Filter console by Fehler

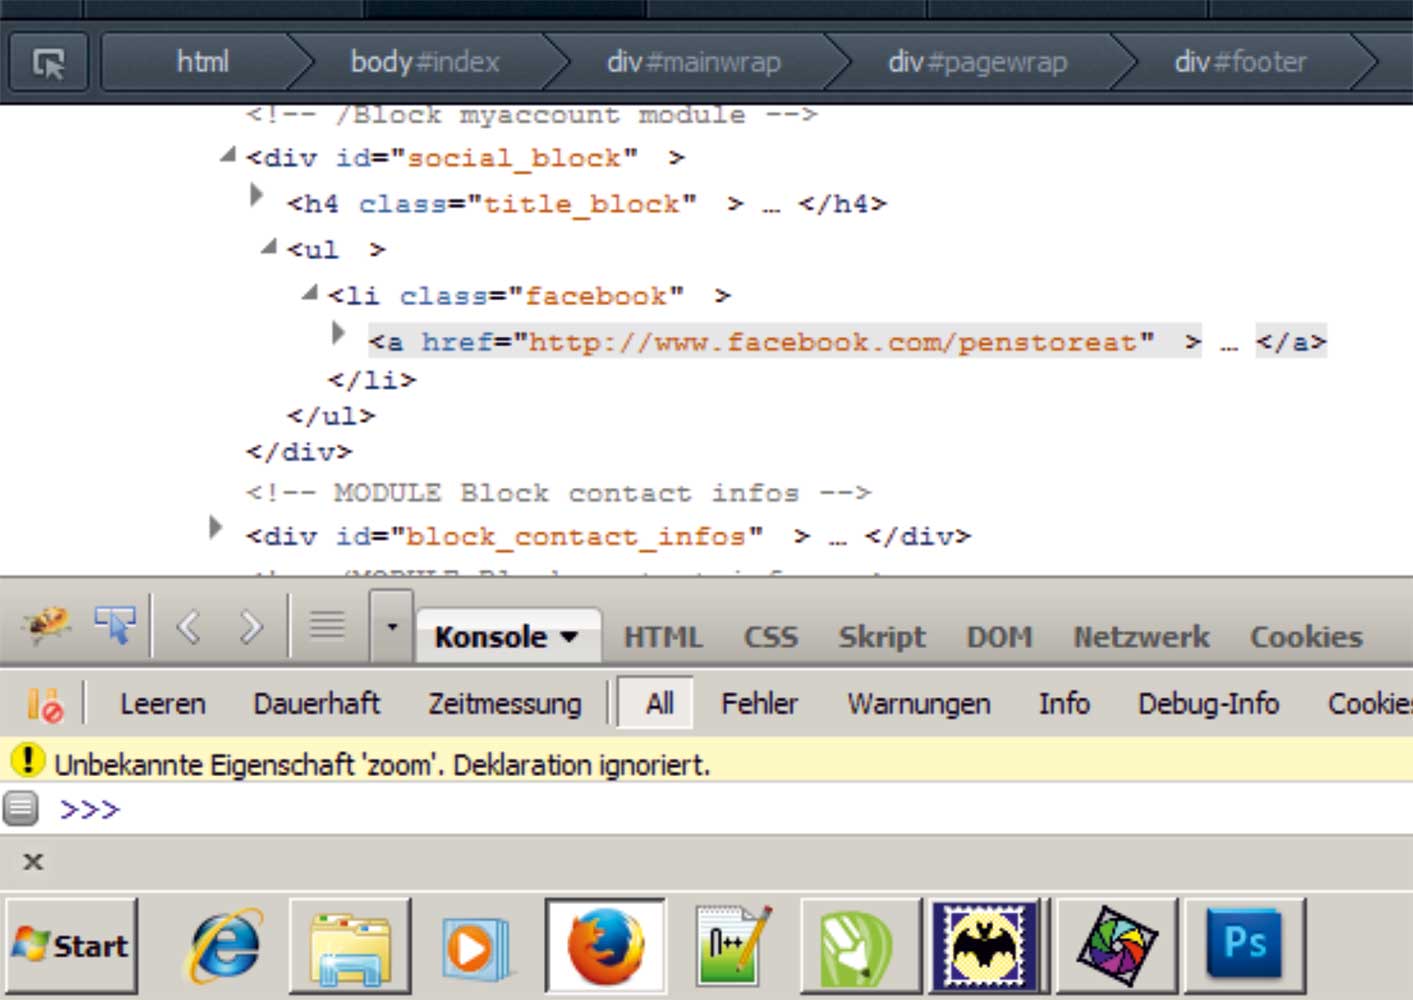click(x=759, y=704)
